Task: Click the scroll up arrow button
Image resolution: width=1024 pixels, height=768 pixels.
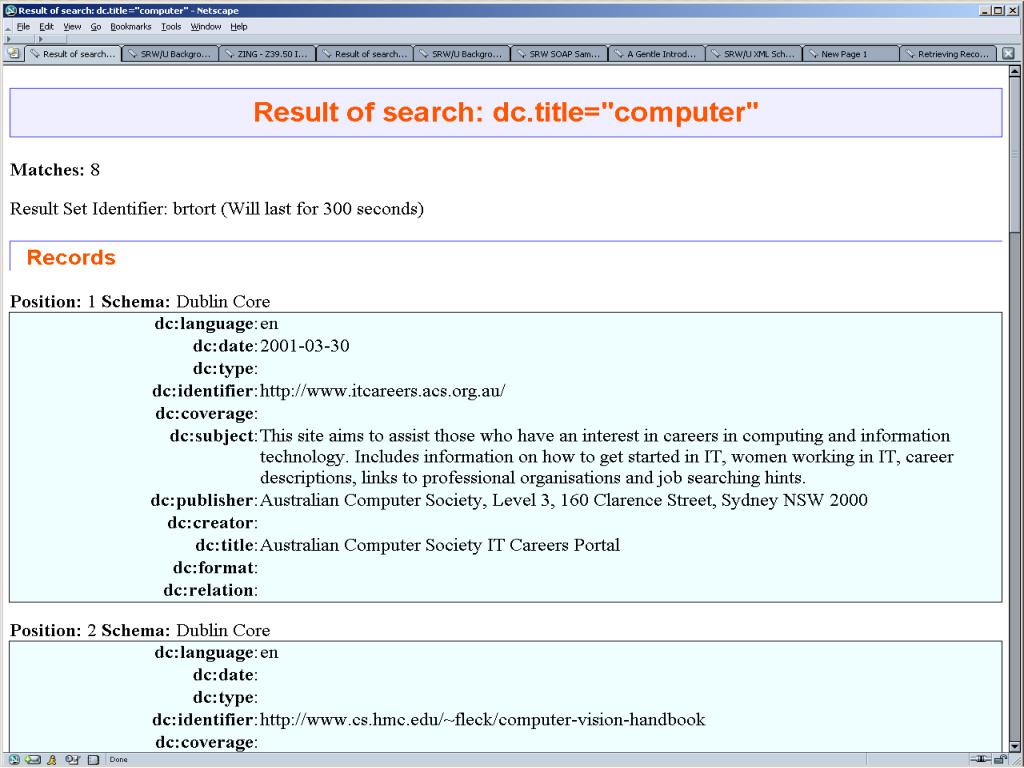Action: coord(1015,71)
